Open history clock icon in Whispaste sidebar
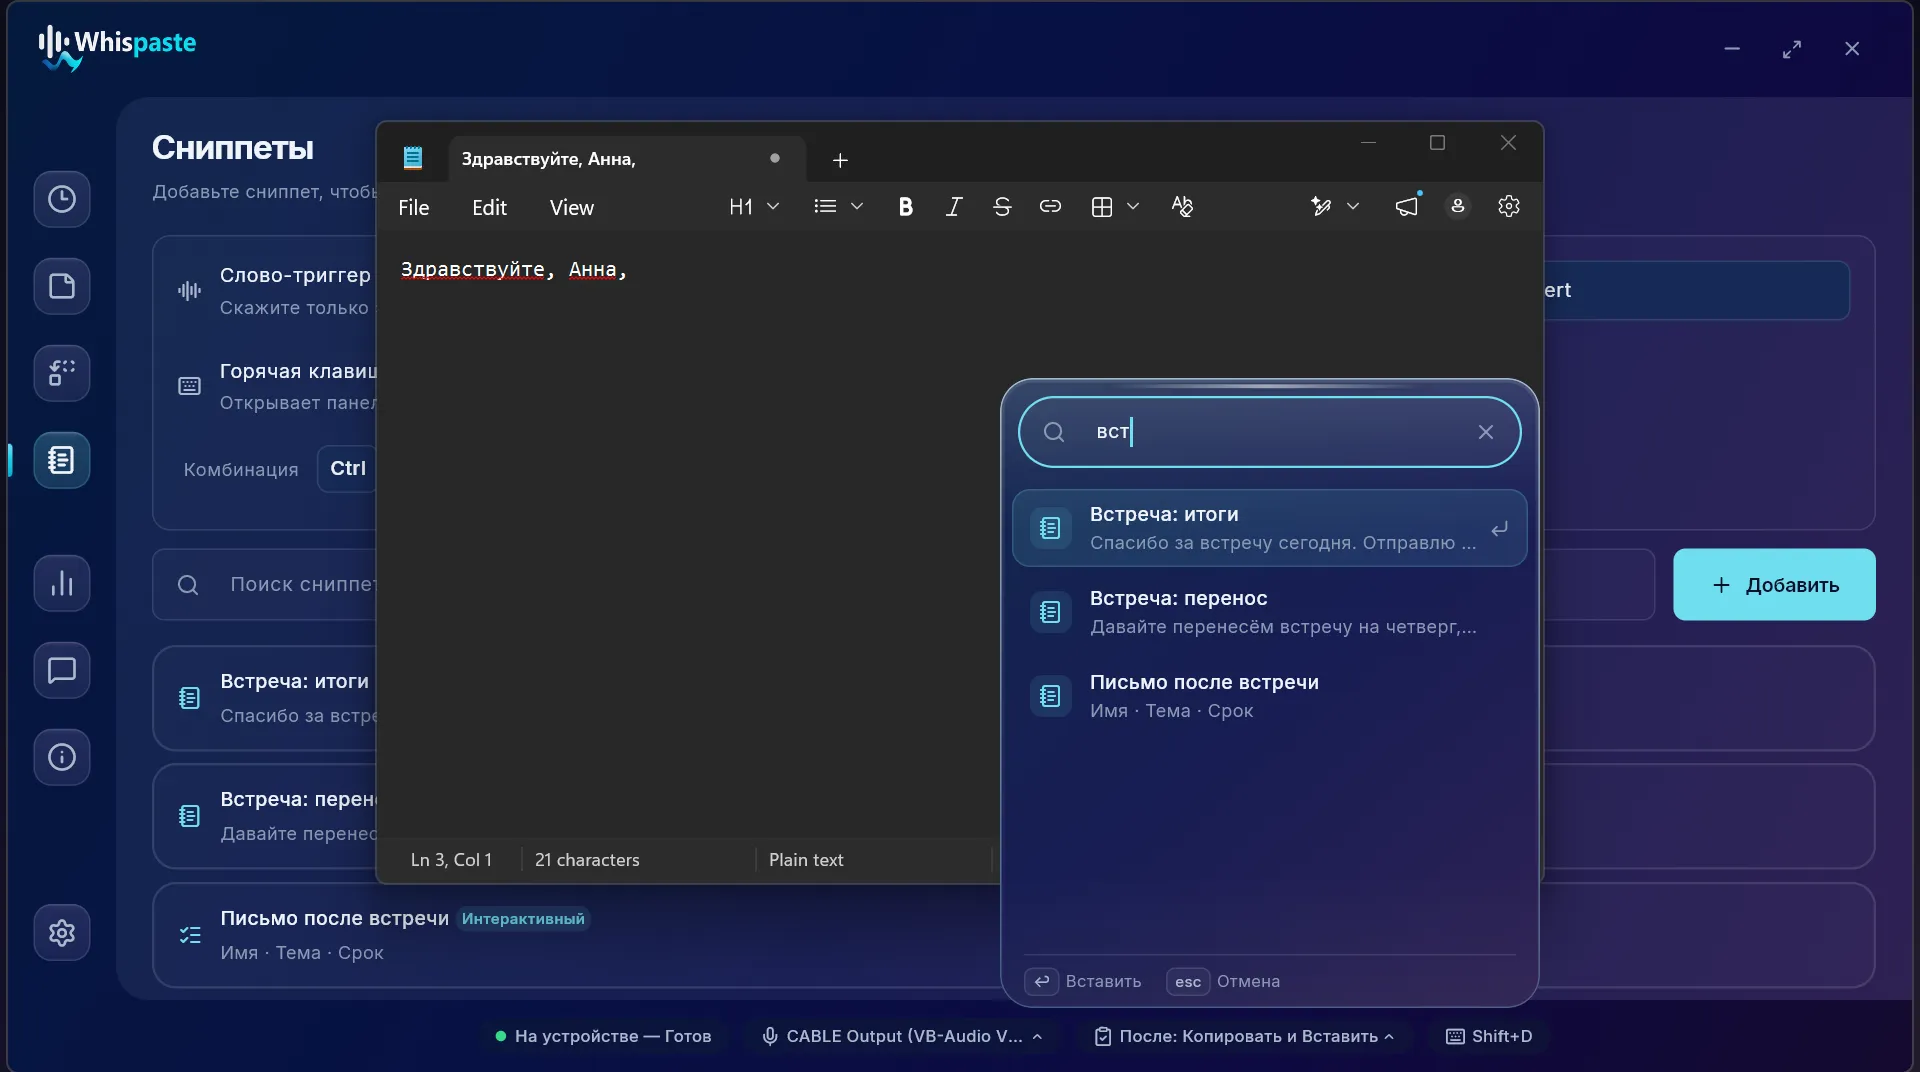Viewport: 1920px width, 1072px height. coord(62,199)
